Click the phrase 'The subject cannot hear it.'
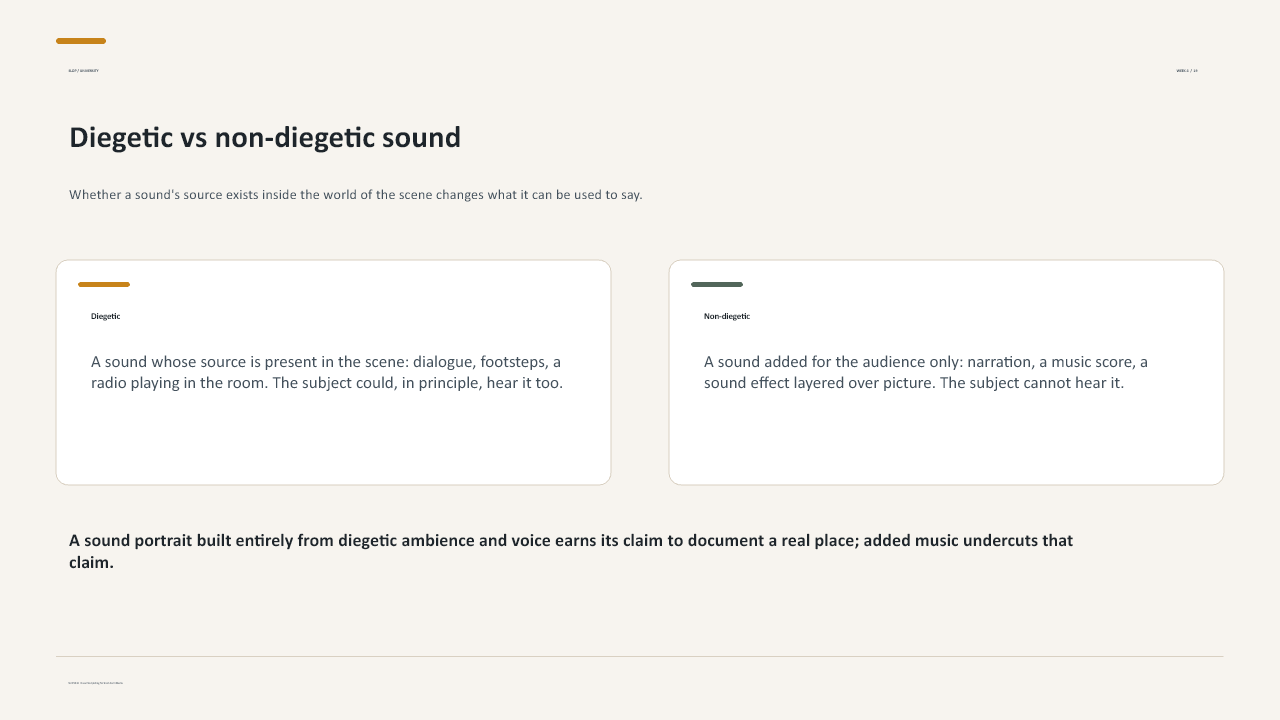 1032,383
